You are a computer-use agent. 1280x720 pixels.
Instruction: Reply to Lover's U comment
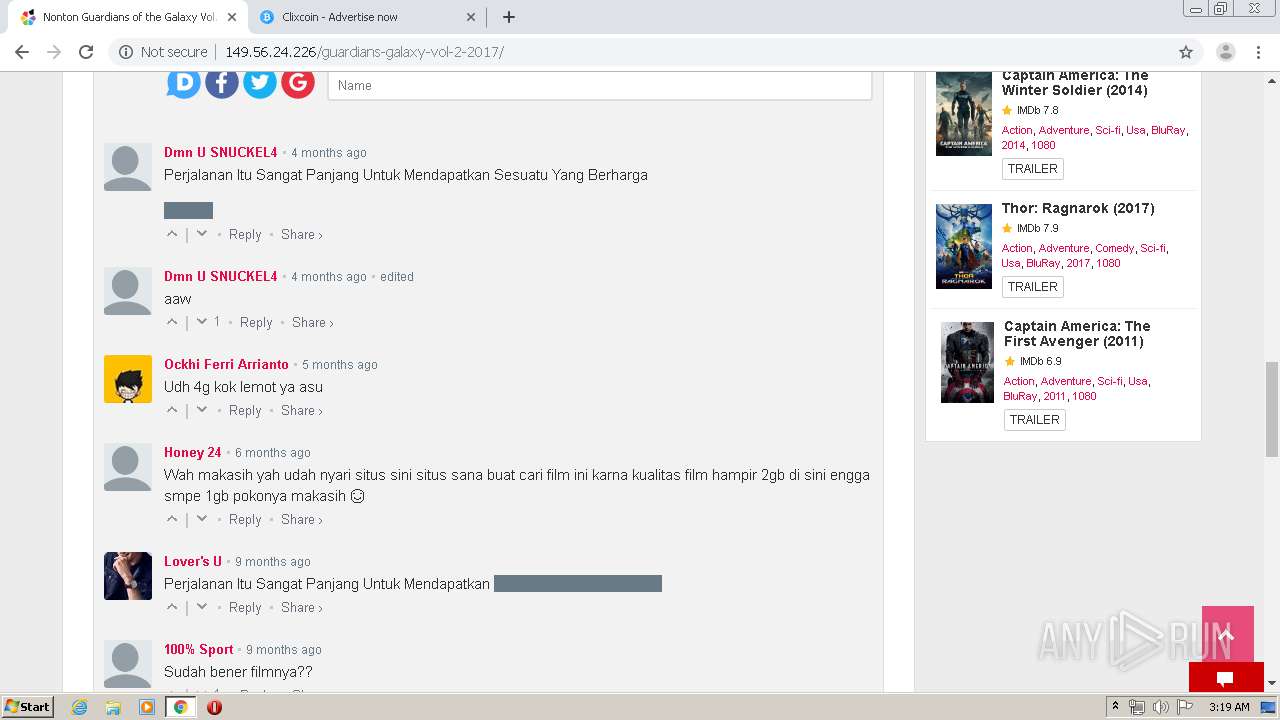[245, 607]
